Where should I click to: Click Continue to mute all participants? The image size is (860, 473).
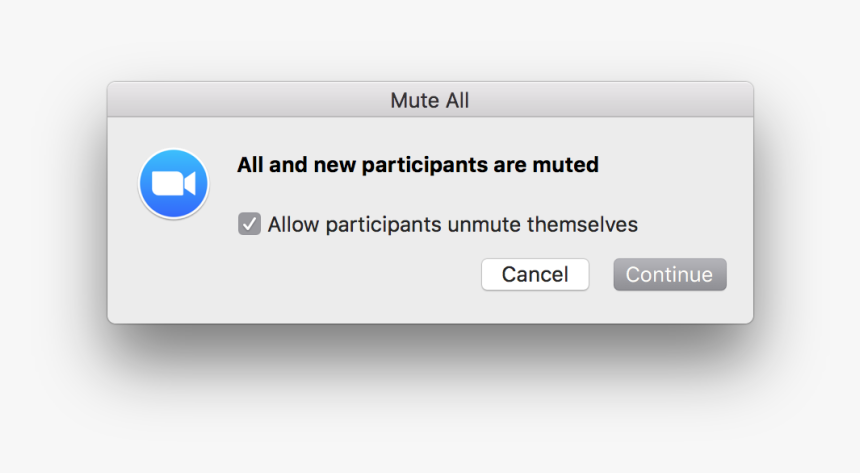pyautogui.click(x=670, y=274)
